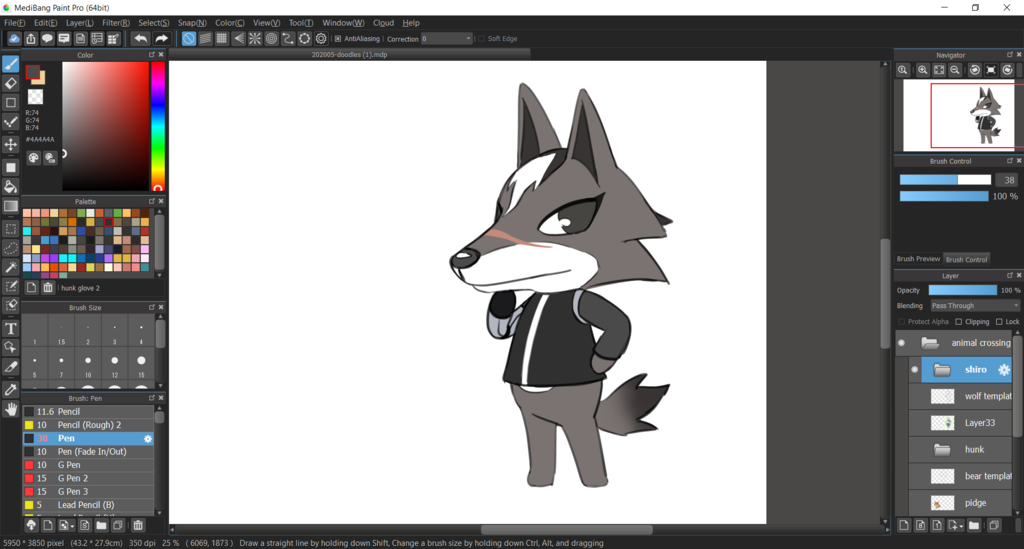Select Lead Pencil (B) brush
Image resolution: width=1024 pixels, height=549 pixels.
click(x=88, y=505)
